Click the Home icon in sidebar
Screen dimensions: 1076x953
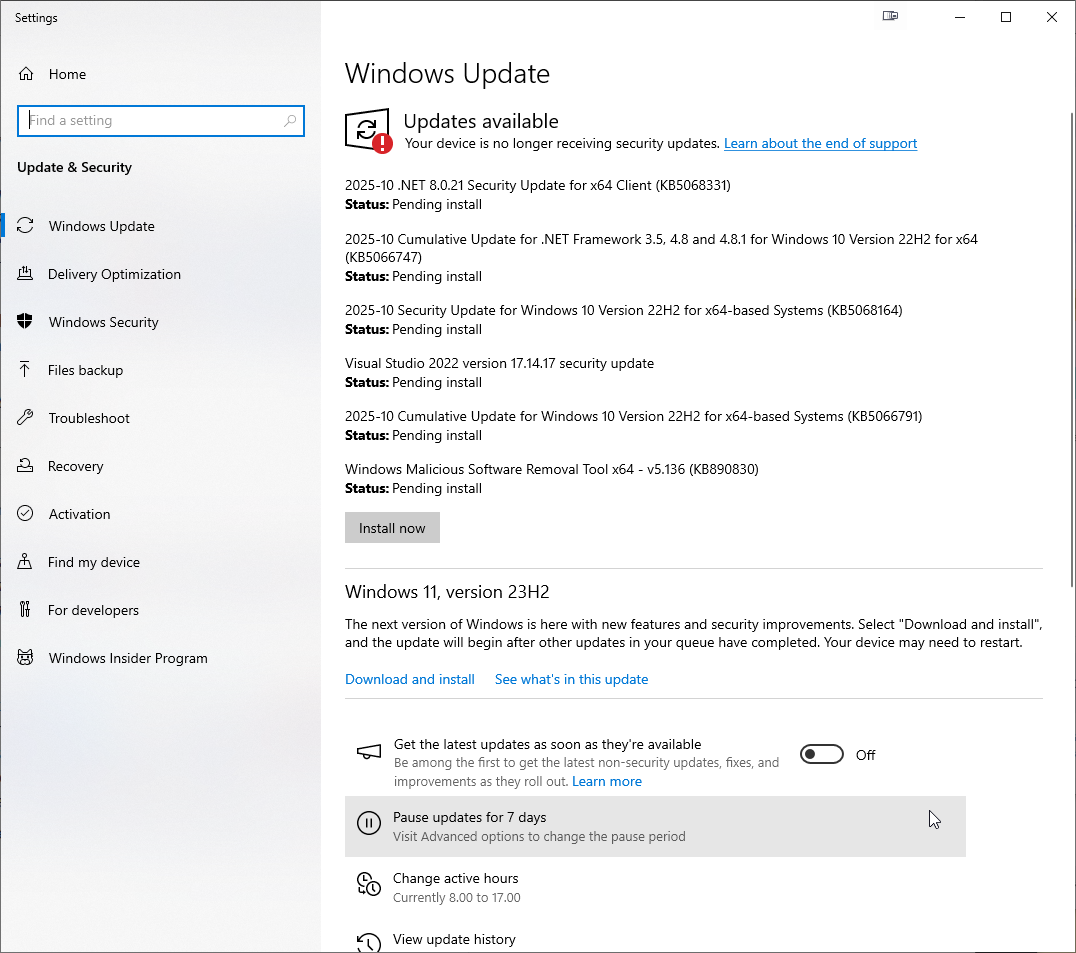pos(26,74)
